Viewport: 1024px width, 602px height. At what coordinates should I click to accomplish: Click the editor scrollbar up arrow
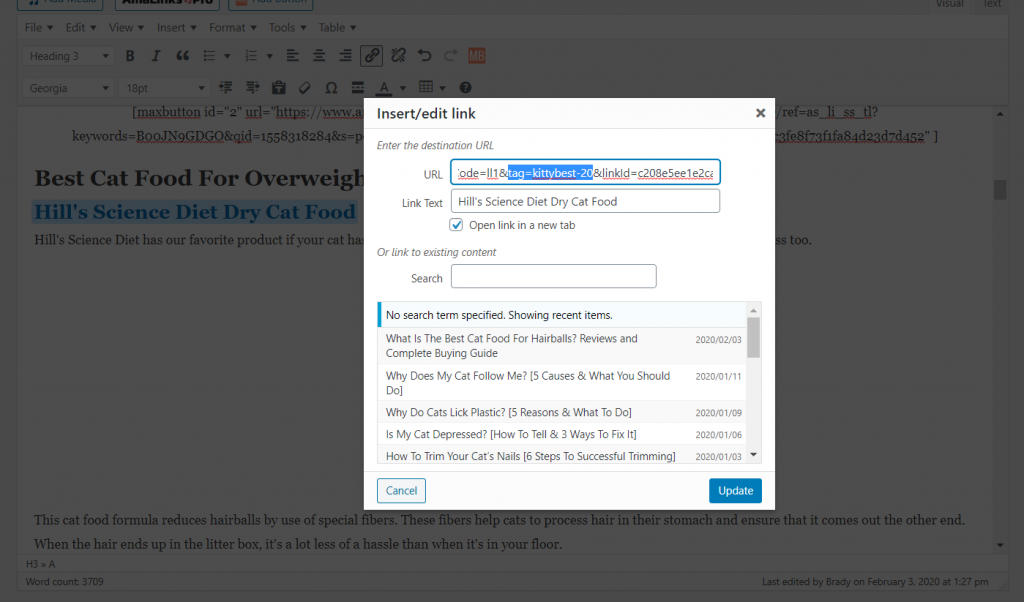pos(1000,114)
